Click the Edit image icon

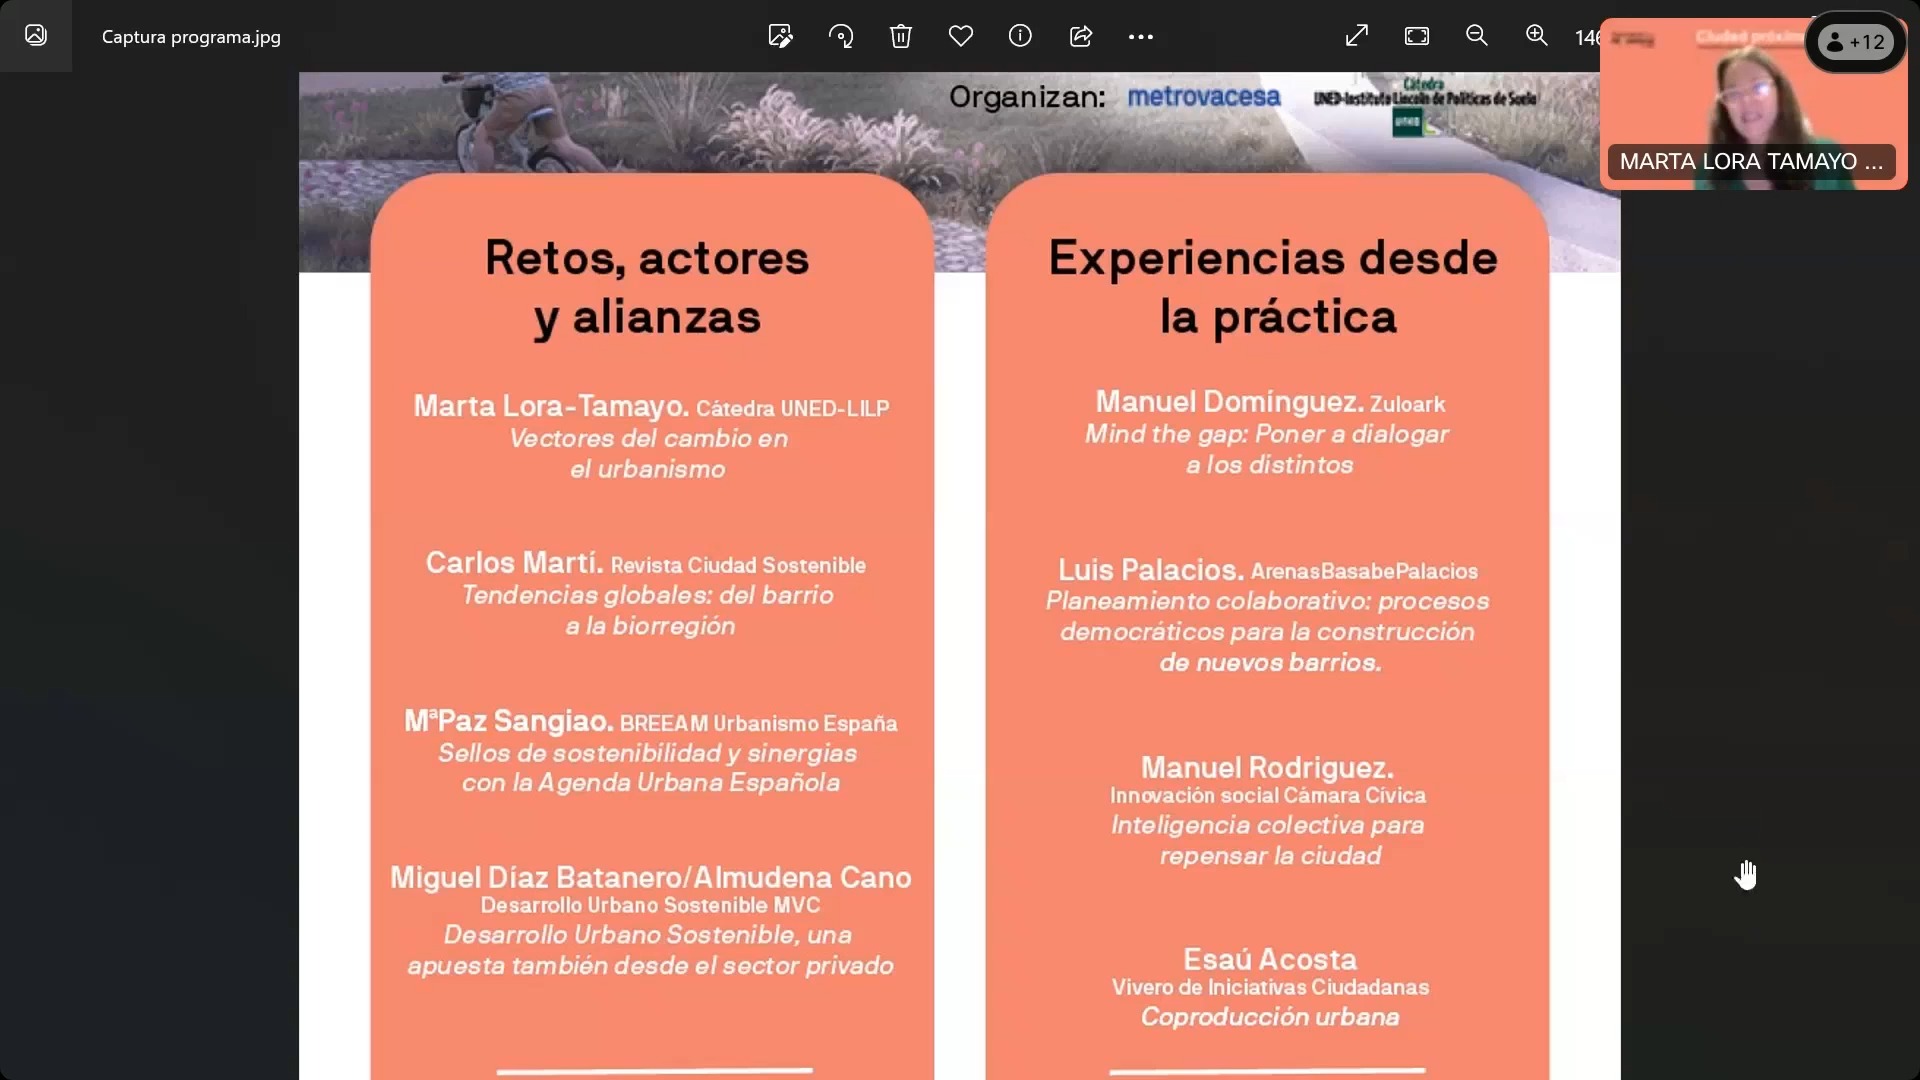(x=780, y=37)
